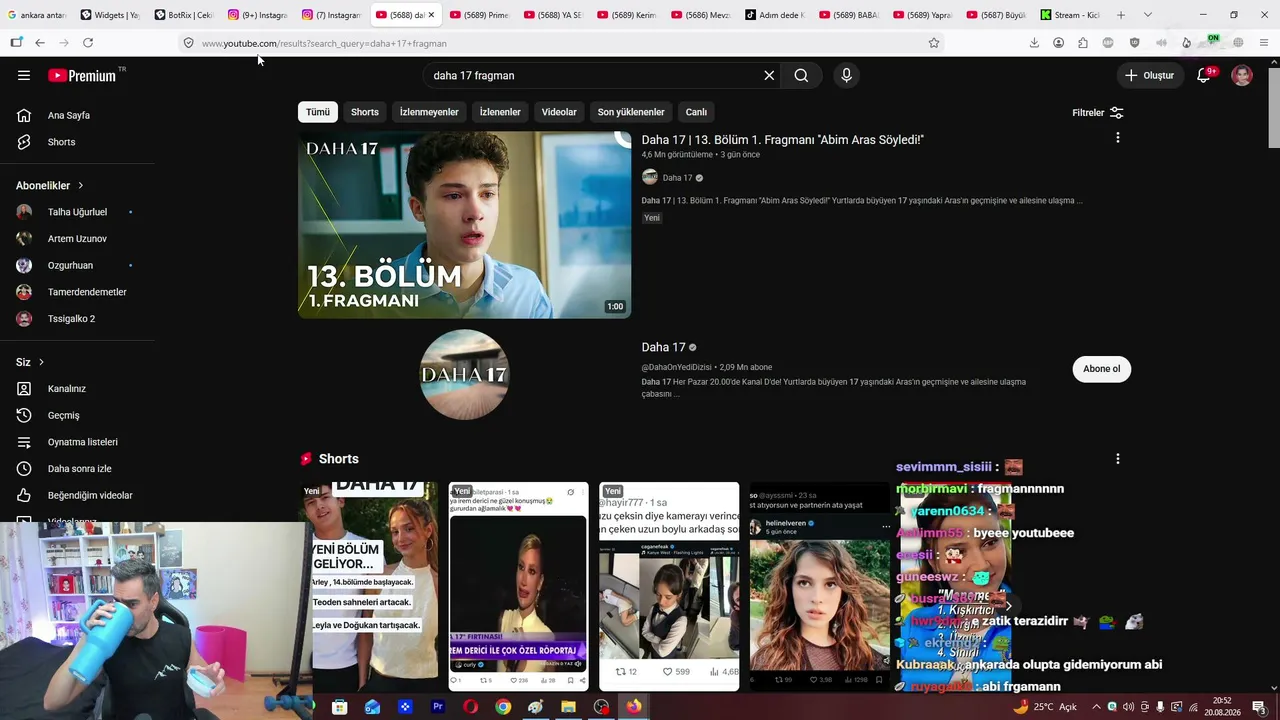Click the Oluştur create button

click(1151, 75)
